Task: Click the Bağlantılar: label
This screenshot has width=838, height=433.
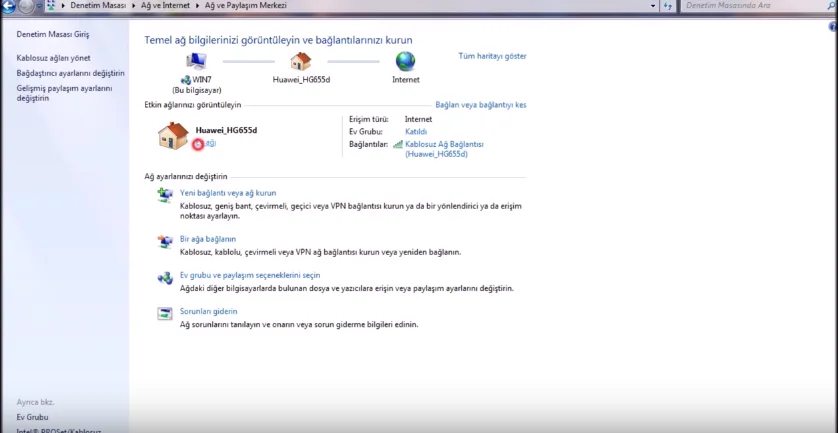Action: (x=368, y=144)
